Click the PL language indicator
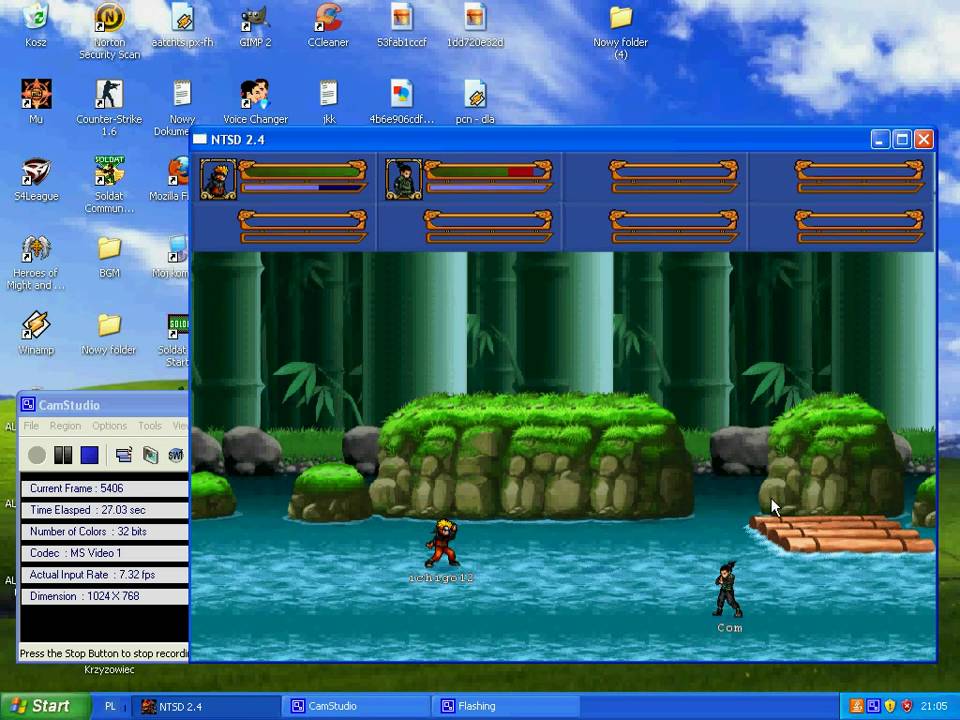 pos(110,706)
